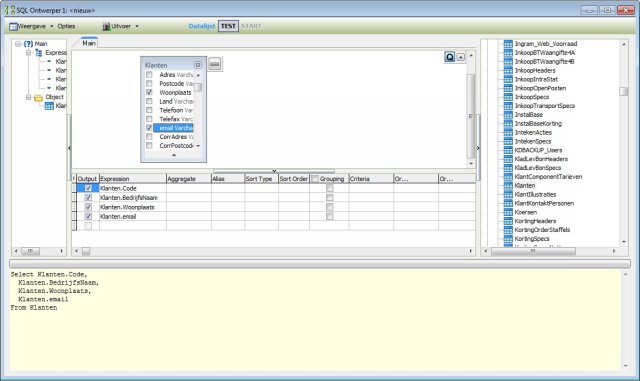
Task: Toggle the Grouping header checkbox
Action: click(x=315, y=179)
